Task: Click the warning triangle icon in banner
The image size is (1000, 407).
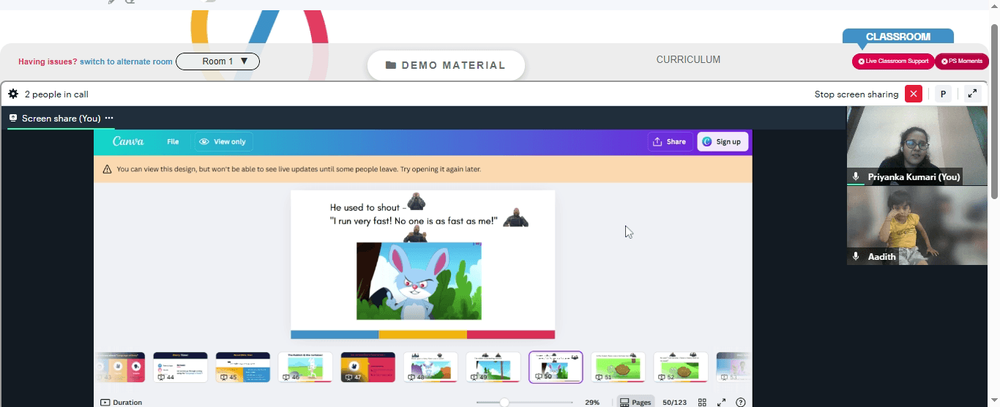Action: [x=107, y=170]
